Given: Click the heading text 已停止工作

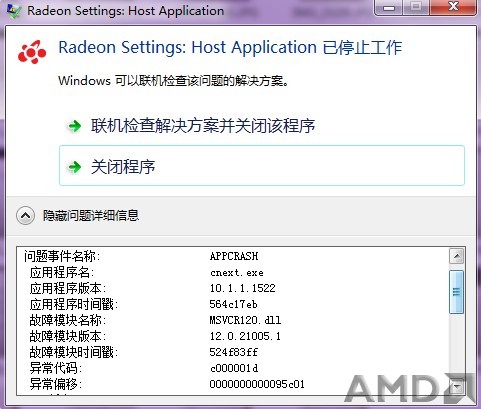Looking at the screenshot, I should pyautogui.click(x=362, y=48).
